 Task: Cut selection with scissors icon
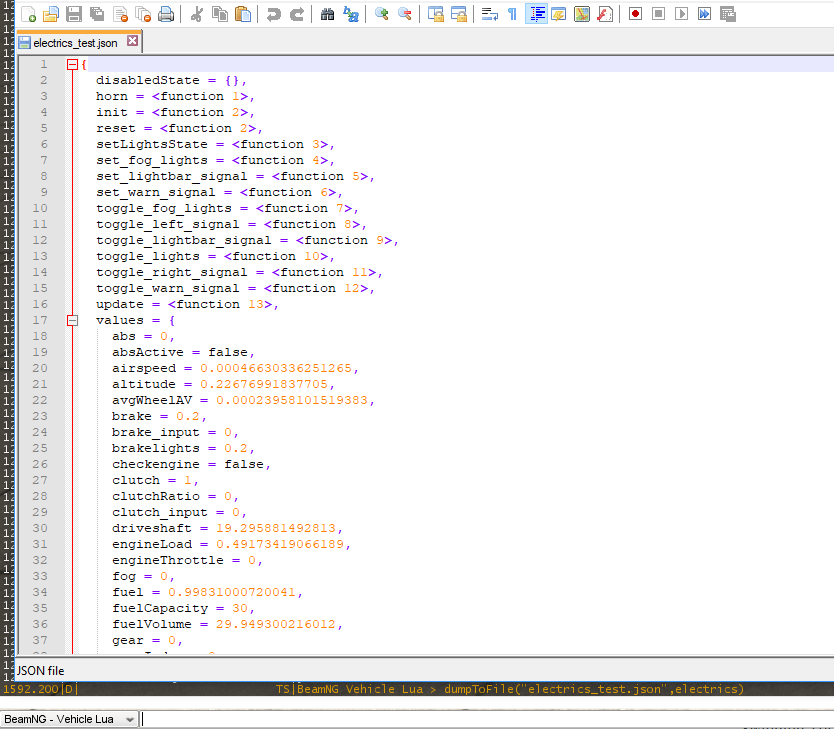[x=196, y=14]
